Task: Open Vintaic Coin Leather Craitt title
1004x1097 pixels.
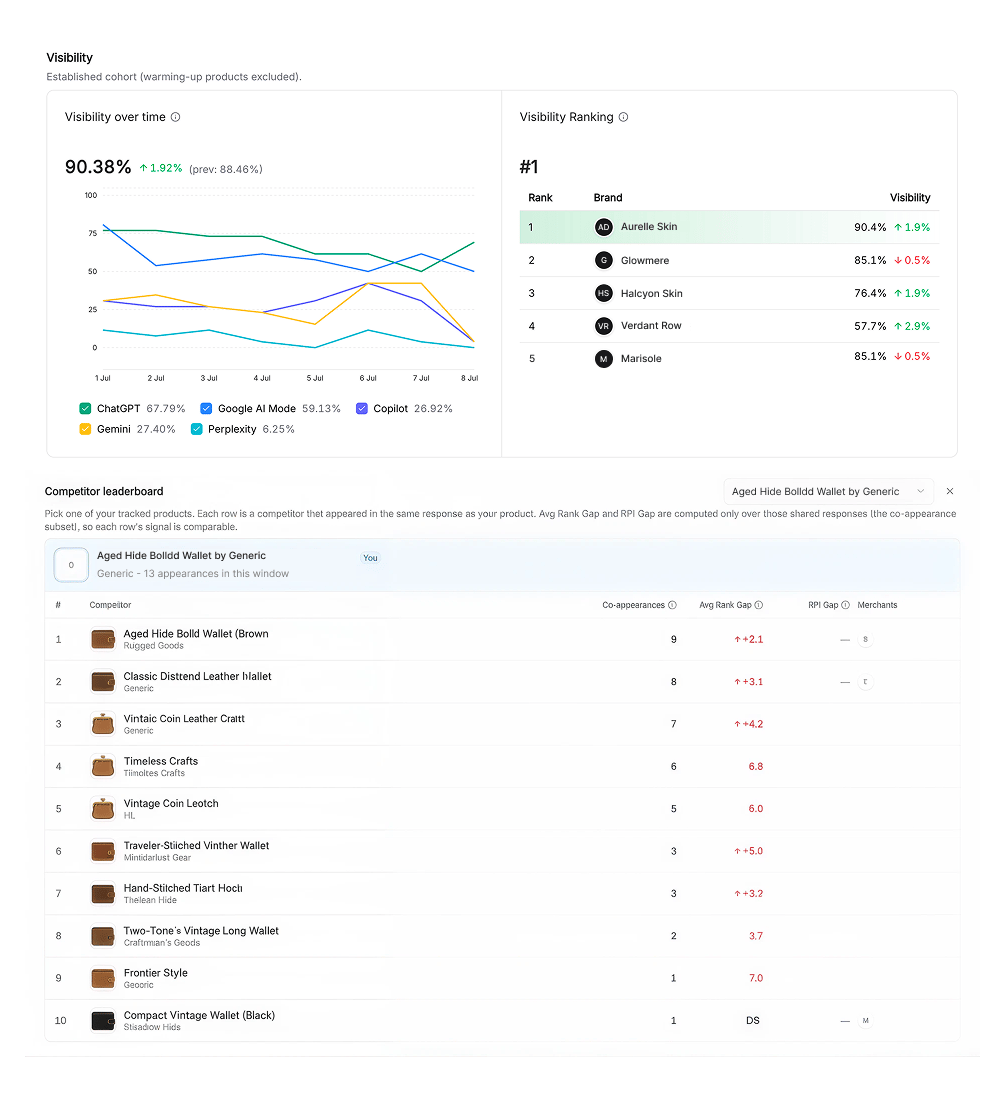Action: point(184,719)
